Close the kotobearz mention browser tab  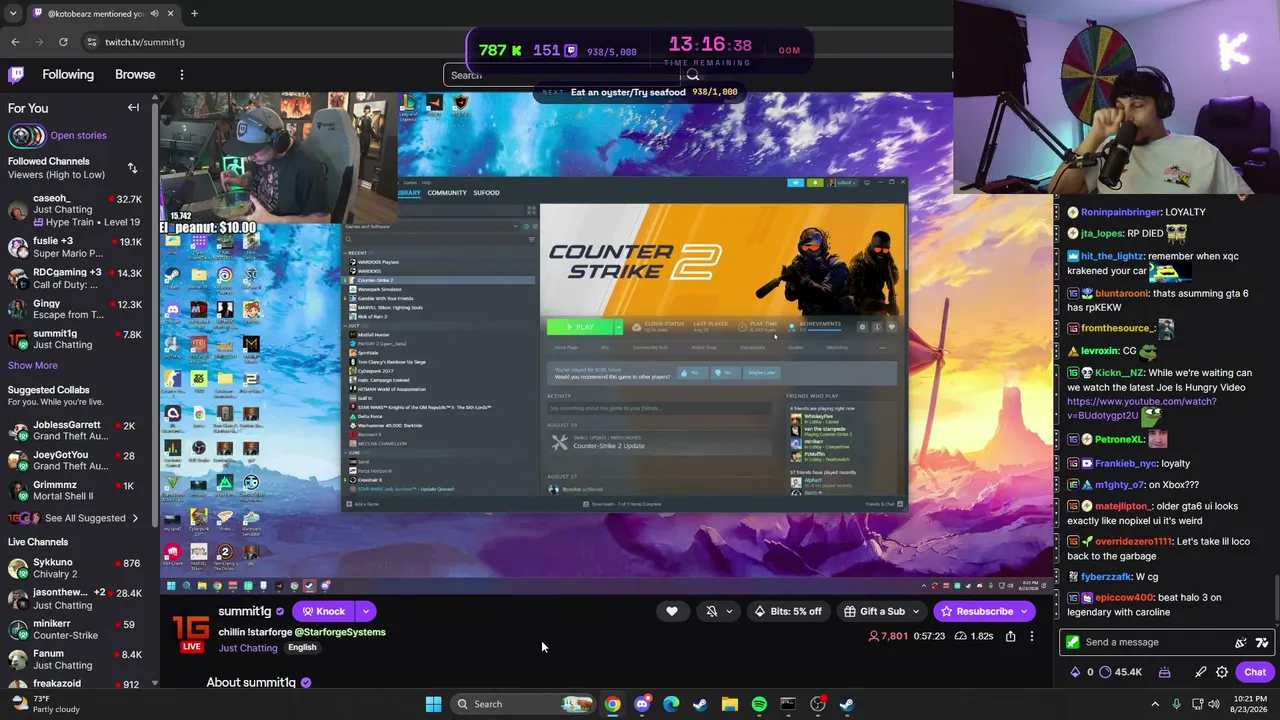click(170, 13)
